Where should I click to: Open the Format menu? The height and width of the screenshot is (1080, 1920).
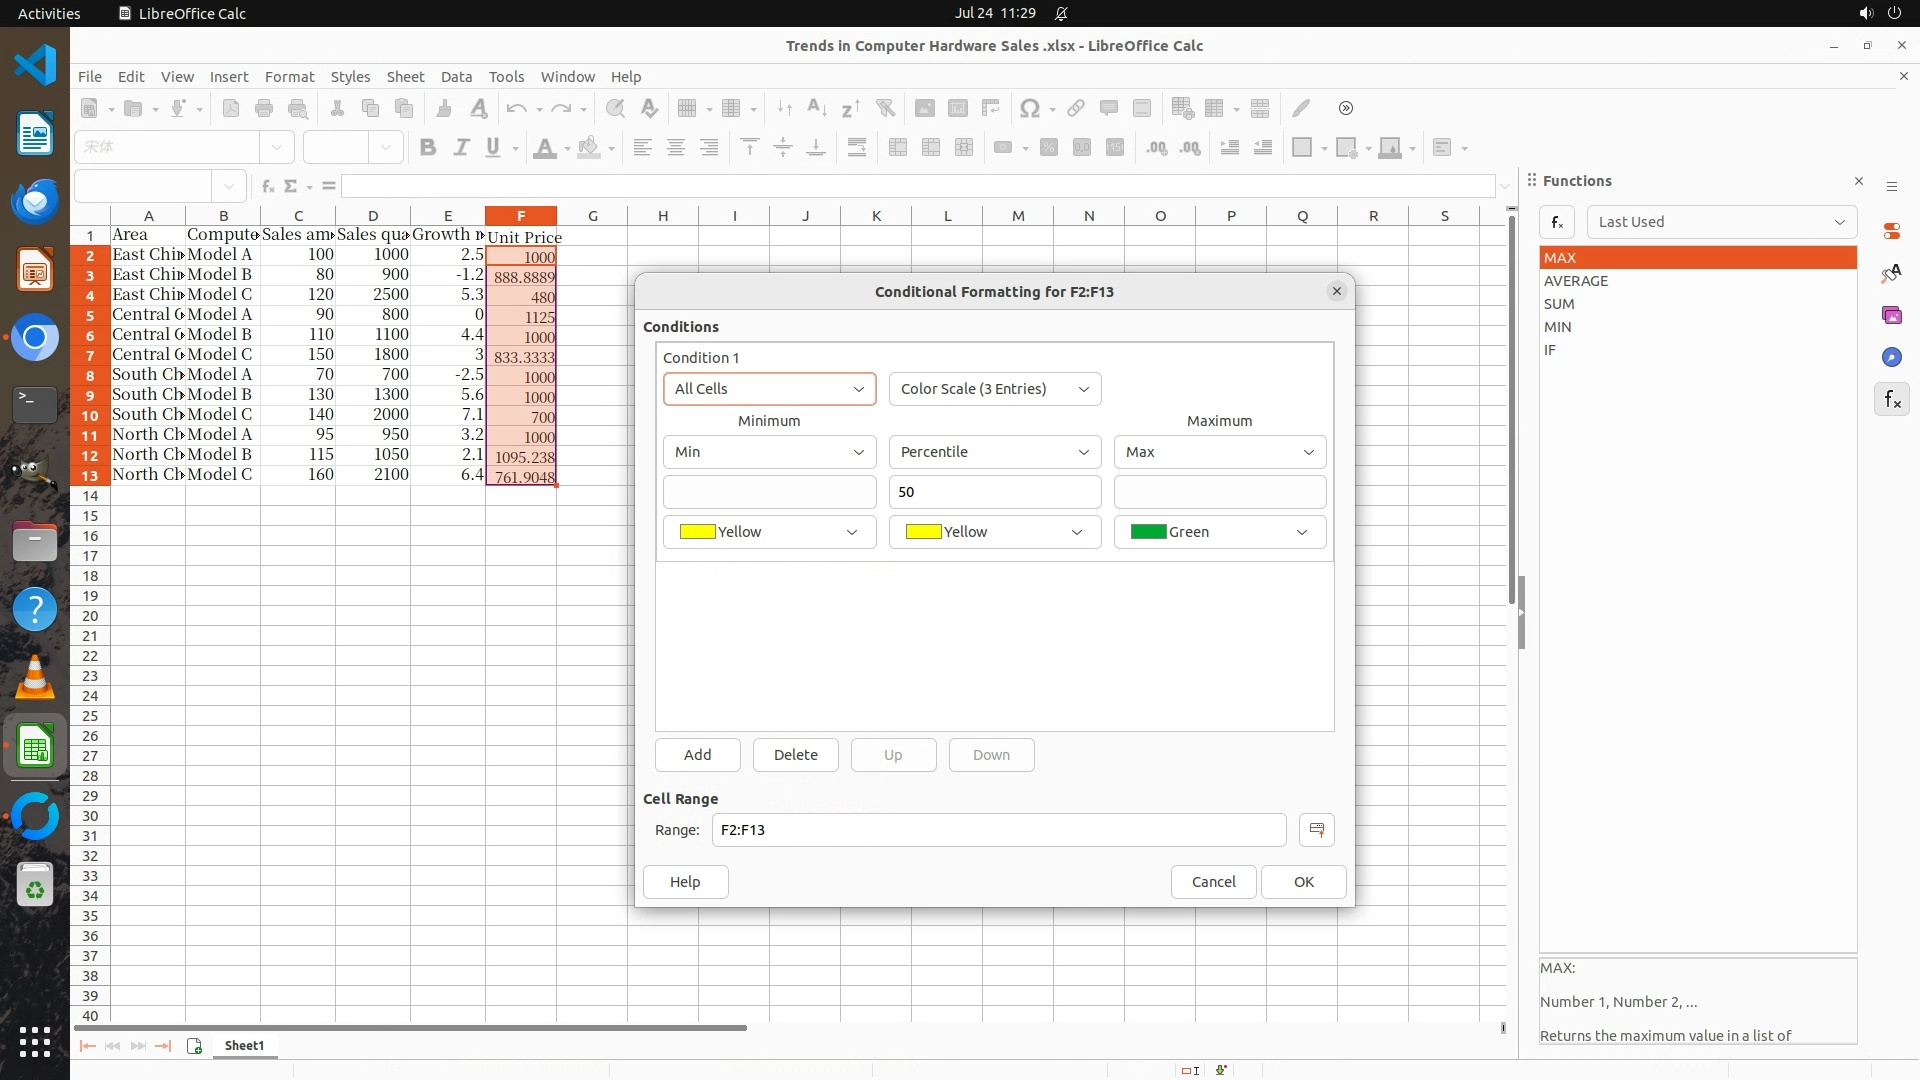pyautogui.click(x=289, y=77)
